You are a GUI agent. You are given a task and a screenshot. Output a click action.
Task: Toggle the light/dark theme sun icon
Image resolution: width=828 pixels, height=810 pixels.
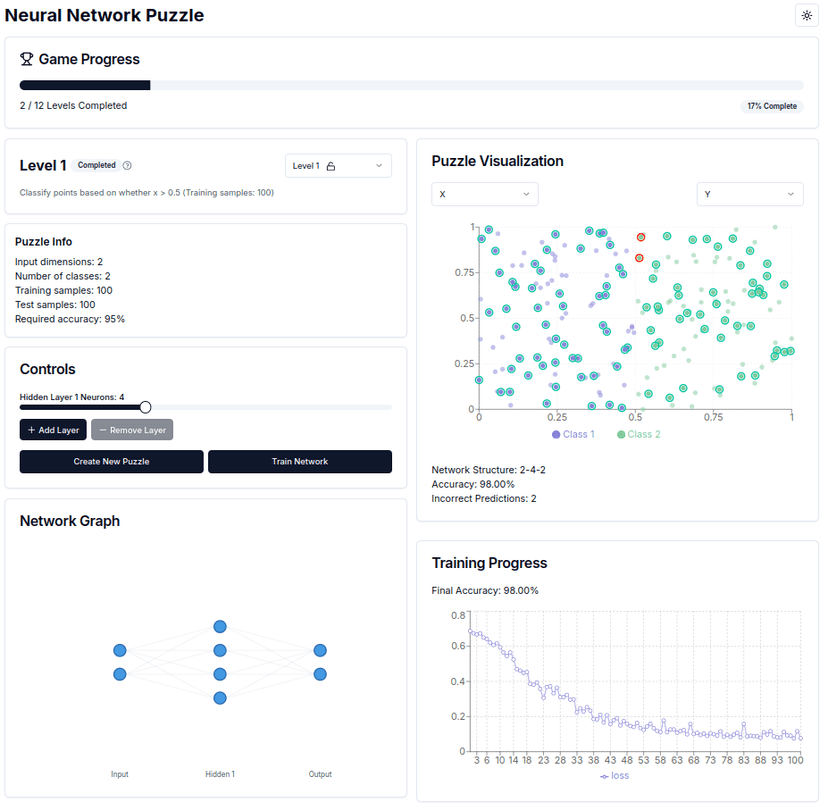(806, 15)
